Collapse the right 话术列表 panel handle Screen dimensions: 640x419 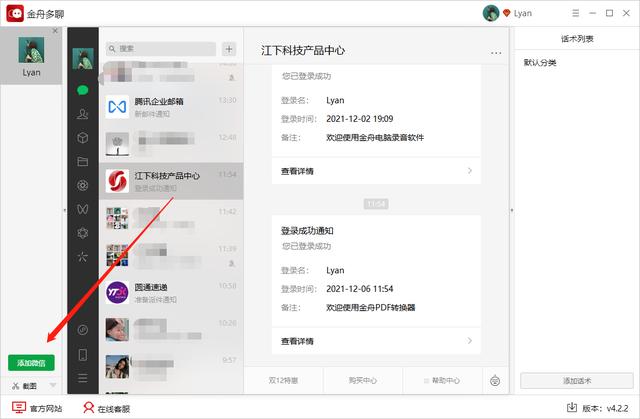point(512,210)
